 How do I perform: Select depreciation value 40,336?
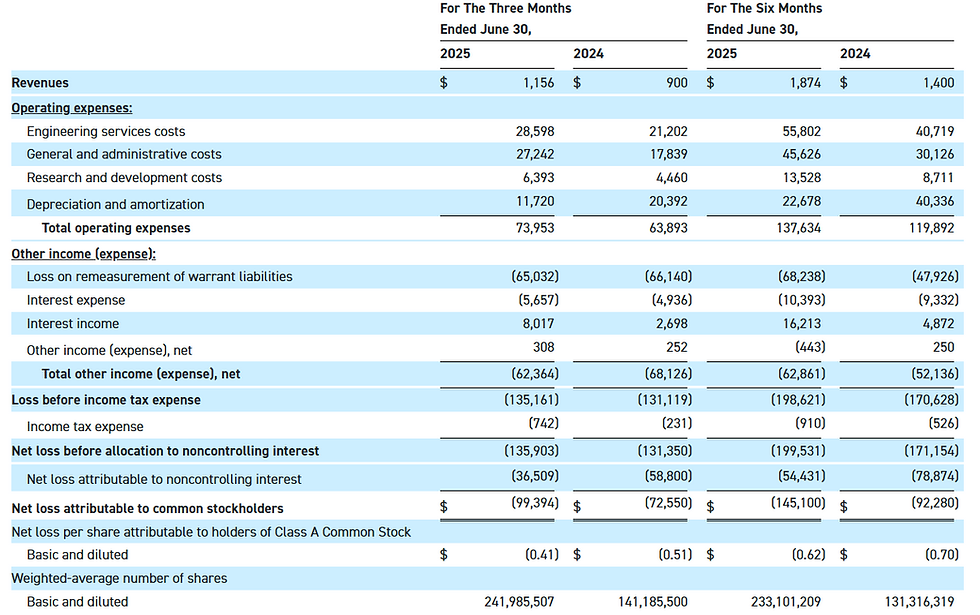click(935, 201)
